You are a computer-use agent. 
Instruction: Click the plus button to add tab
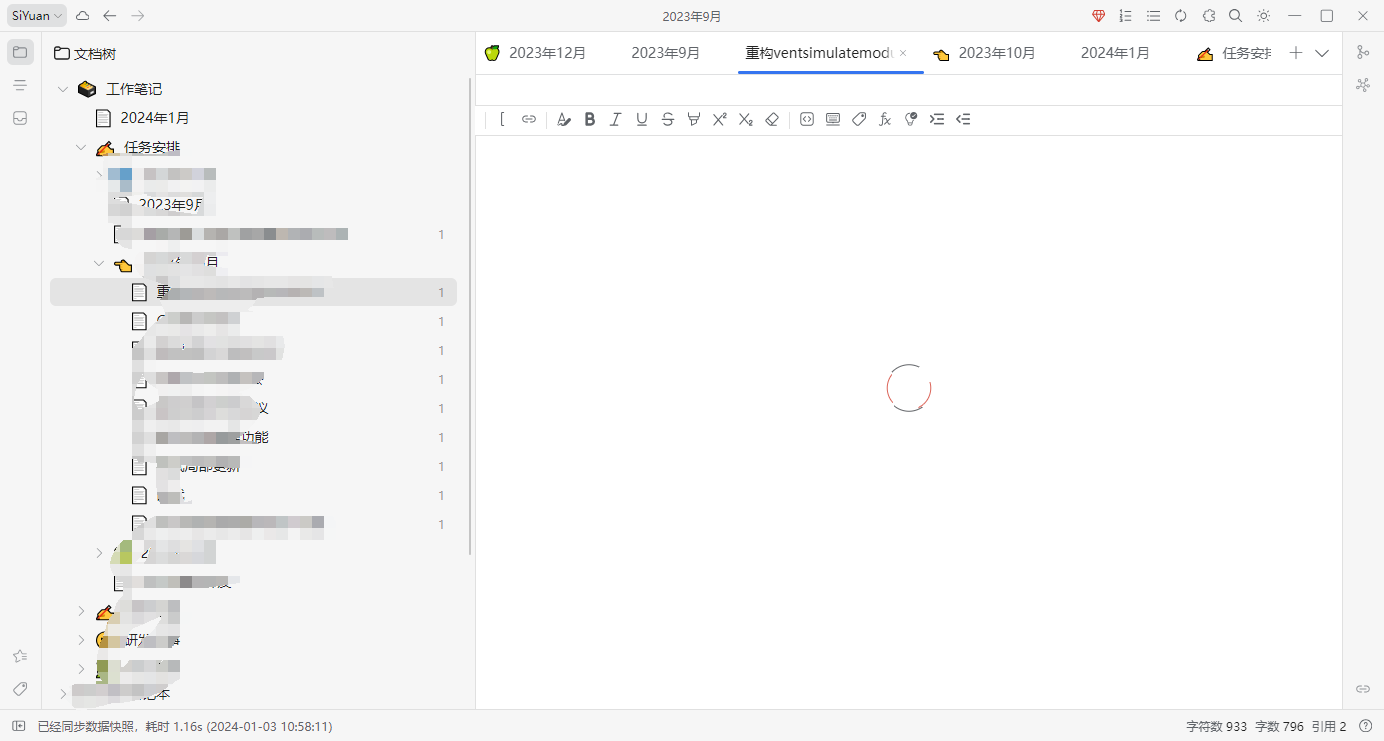pyautogui.click(x=1296, y=53)
